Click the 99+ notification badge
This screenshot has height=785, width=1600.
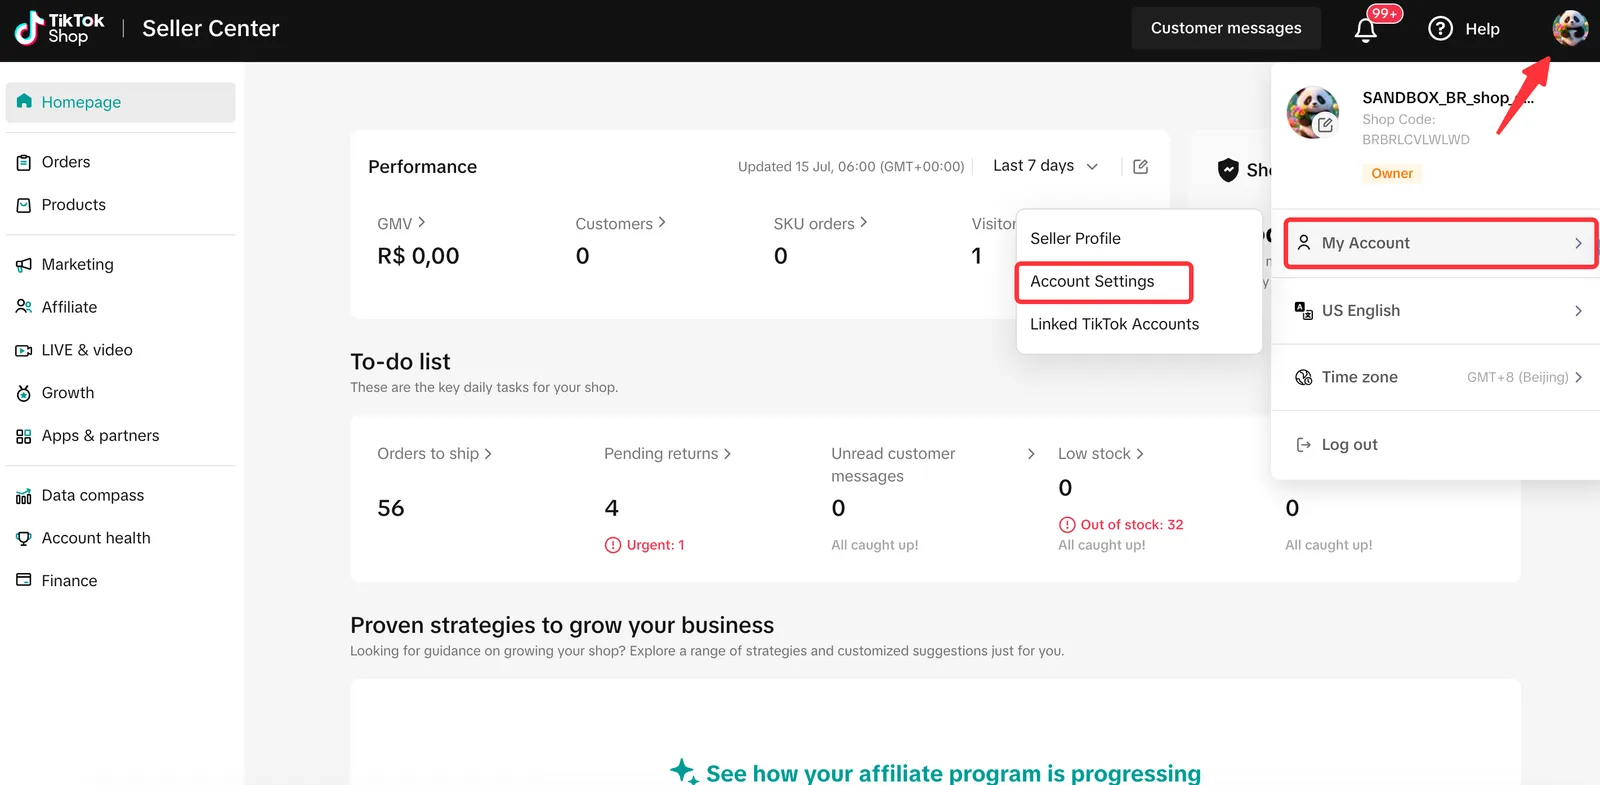(1385, 13)
